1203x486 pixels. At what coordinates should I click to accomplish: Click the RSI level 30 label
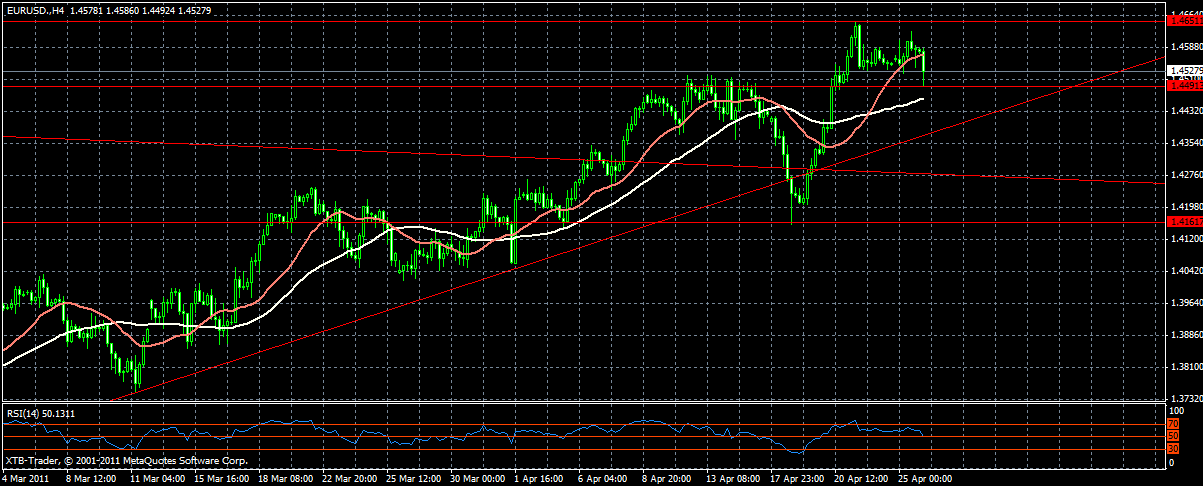[x=1174, y=449]
